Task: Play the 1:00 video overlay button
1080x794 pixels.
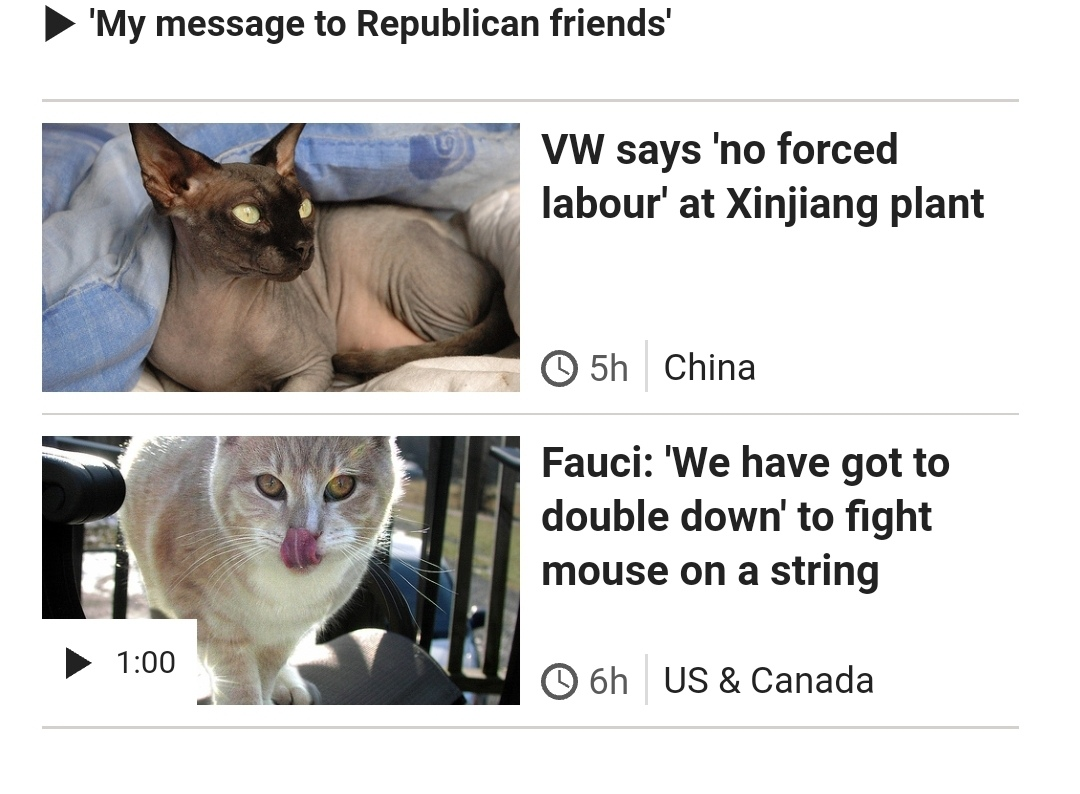Action: point(120,662)
